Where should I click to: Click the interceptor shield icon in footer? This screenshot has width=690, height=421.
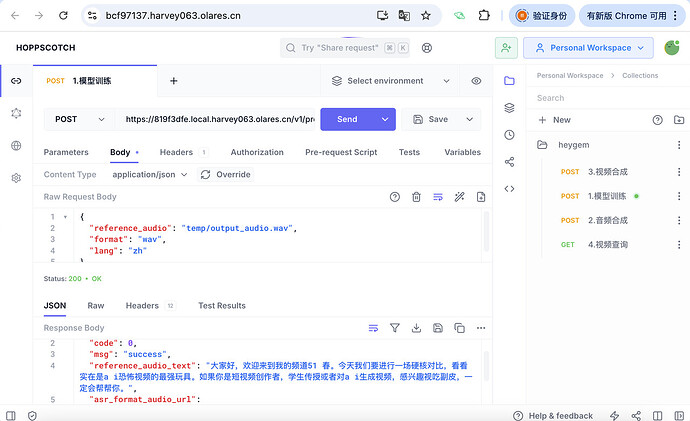(x=32, y=416)
